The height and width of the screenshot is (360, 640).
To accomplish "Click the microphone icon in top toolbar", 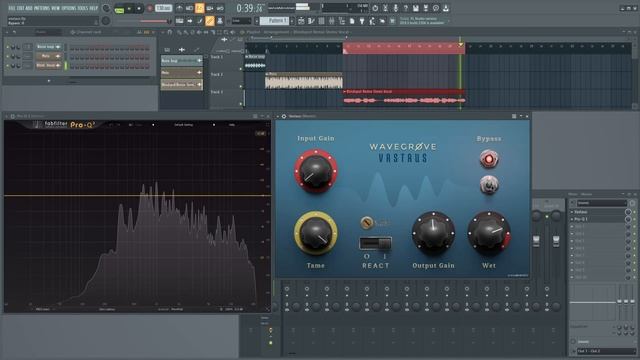I will (396, 8).
